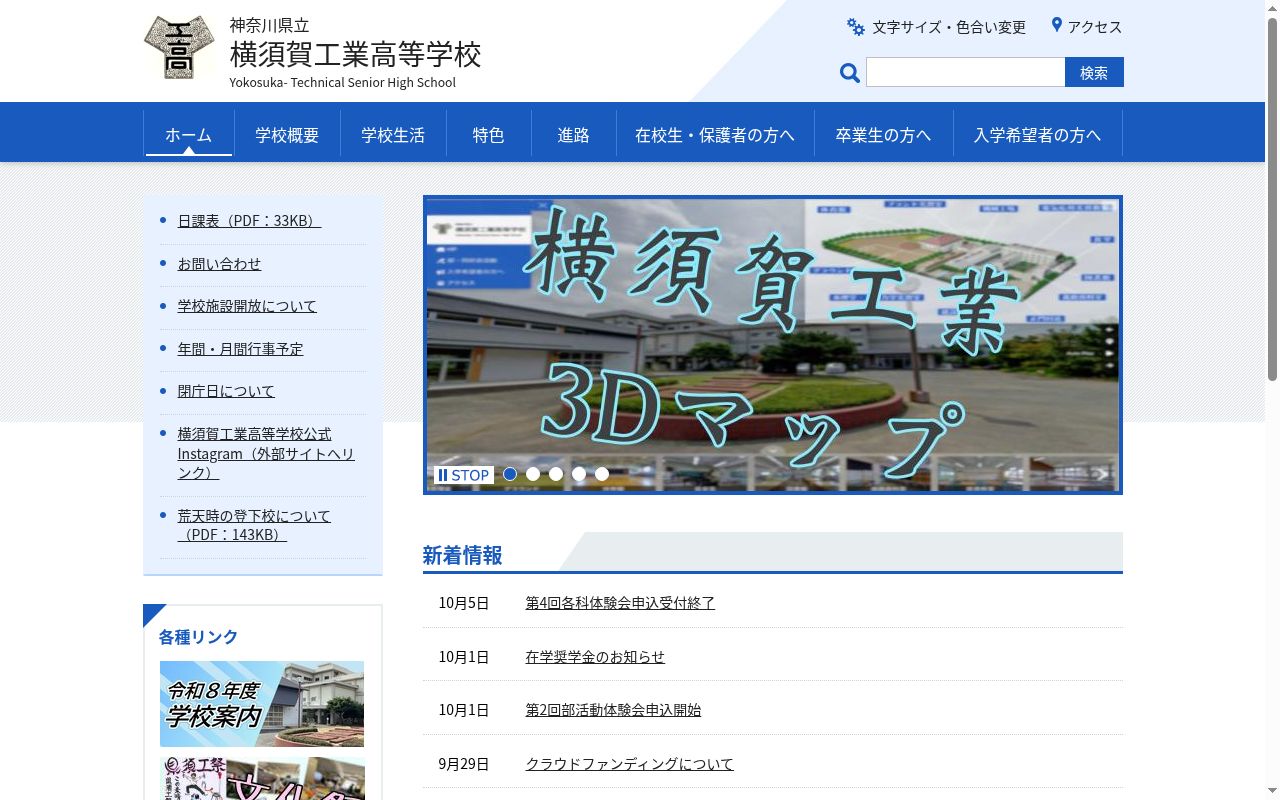This screenshot has width=1280, height=800.
Task: Open the 学校概要 menu item
Action: (287, 134)
